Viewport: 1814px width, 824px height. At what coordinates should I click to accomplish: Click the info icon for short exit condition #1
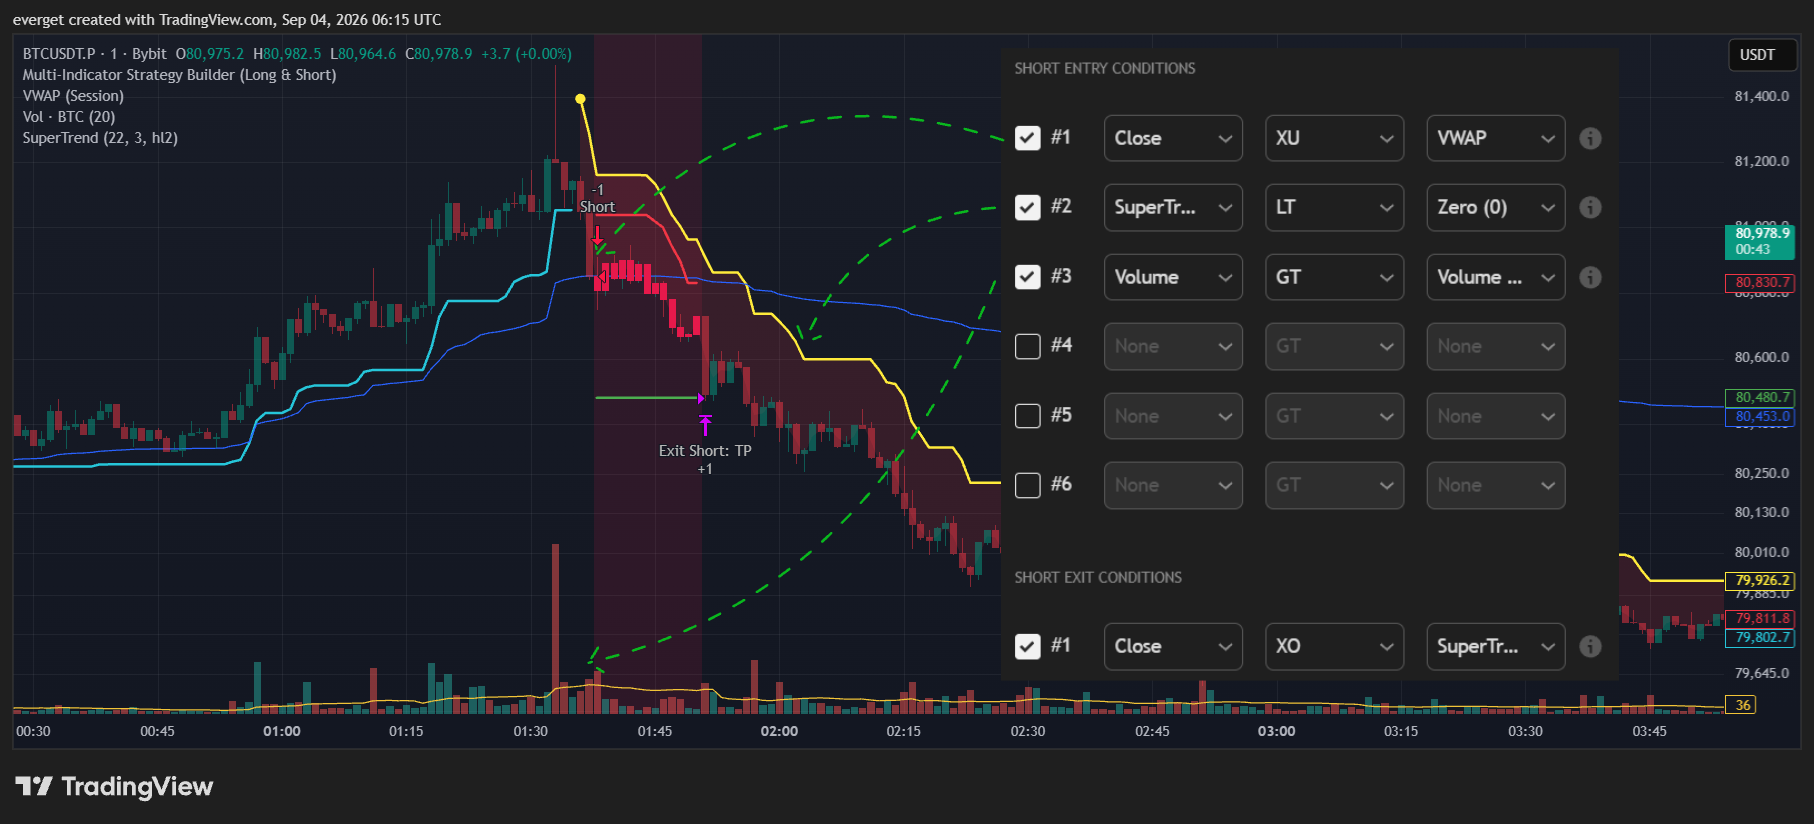(1590, 646)
